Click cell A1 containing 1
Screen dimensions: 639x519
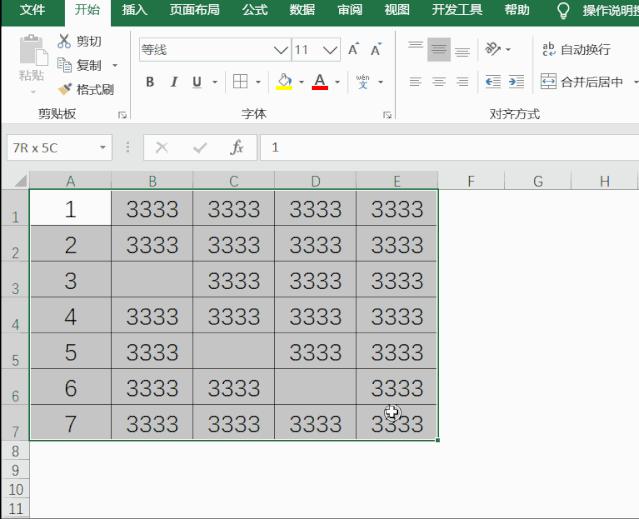coord(71,208)
